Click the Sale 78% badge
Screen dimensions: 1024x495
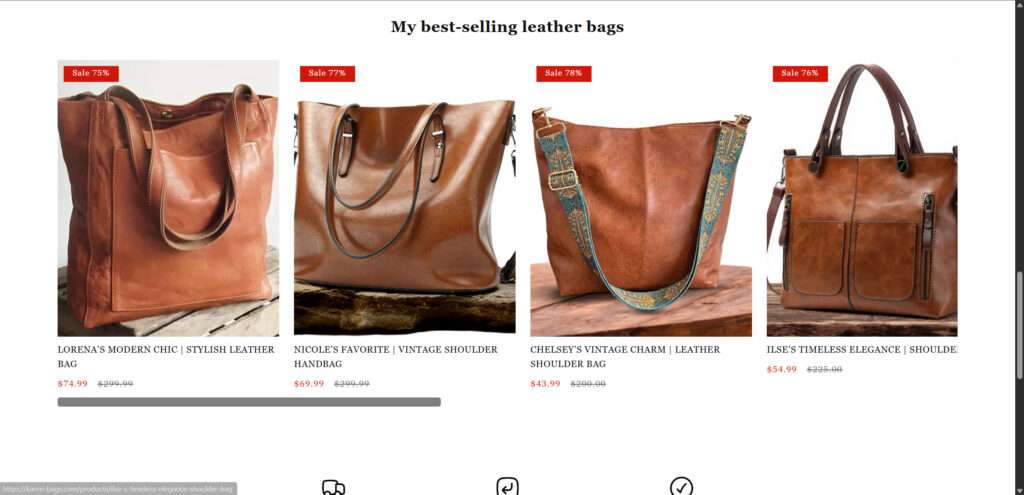[564, 73]
